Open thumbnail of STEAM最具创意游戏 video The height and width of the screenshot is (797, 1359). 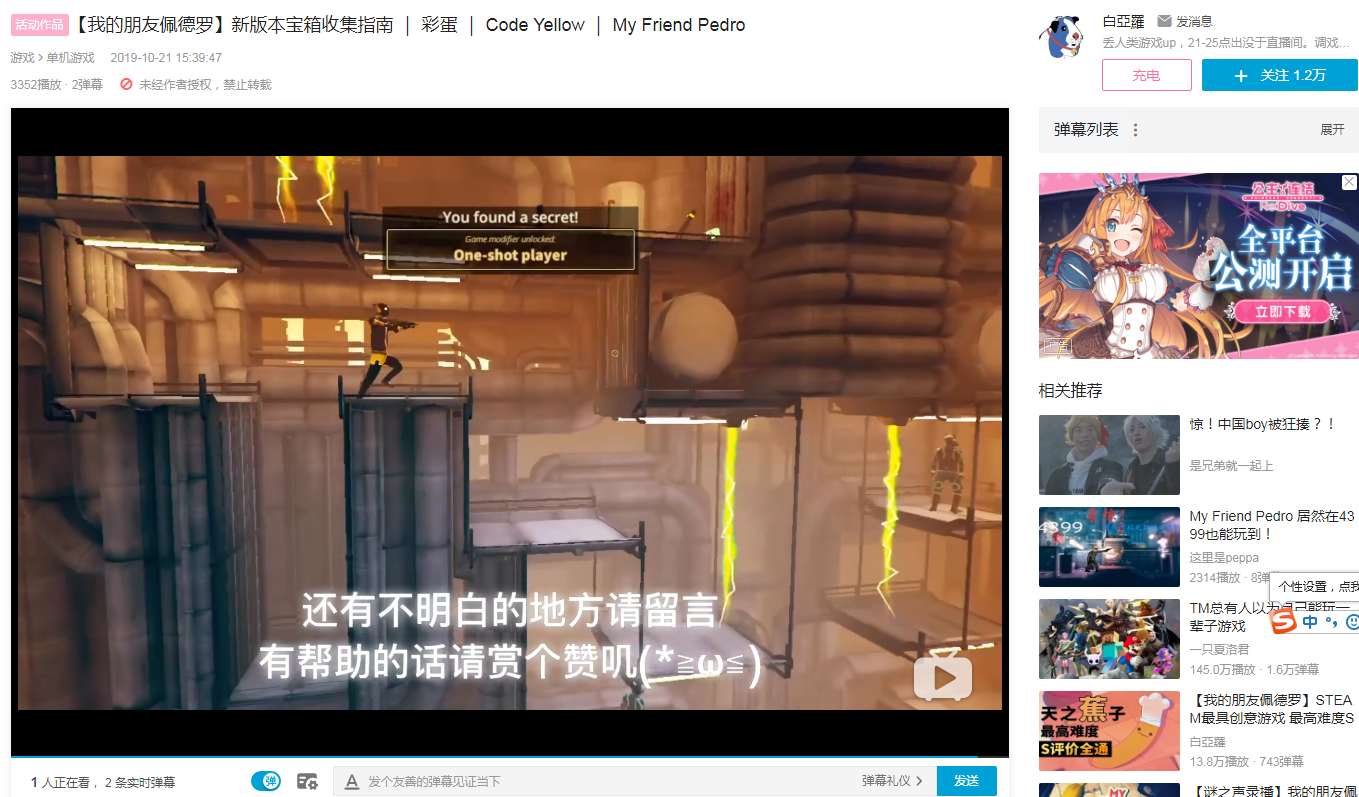point(1109,731)
